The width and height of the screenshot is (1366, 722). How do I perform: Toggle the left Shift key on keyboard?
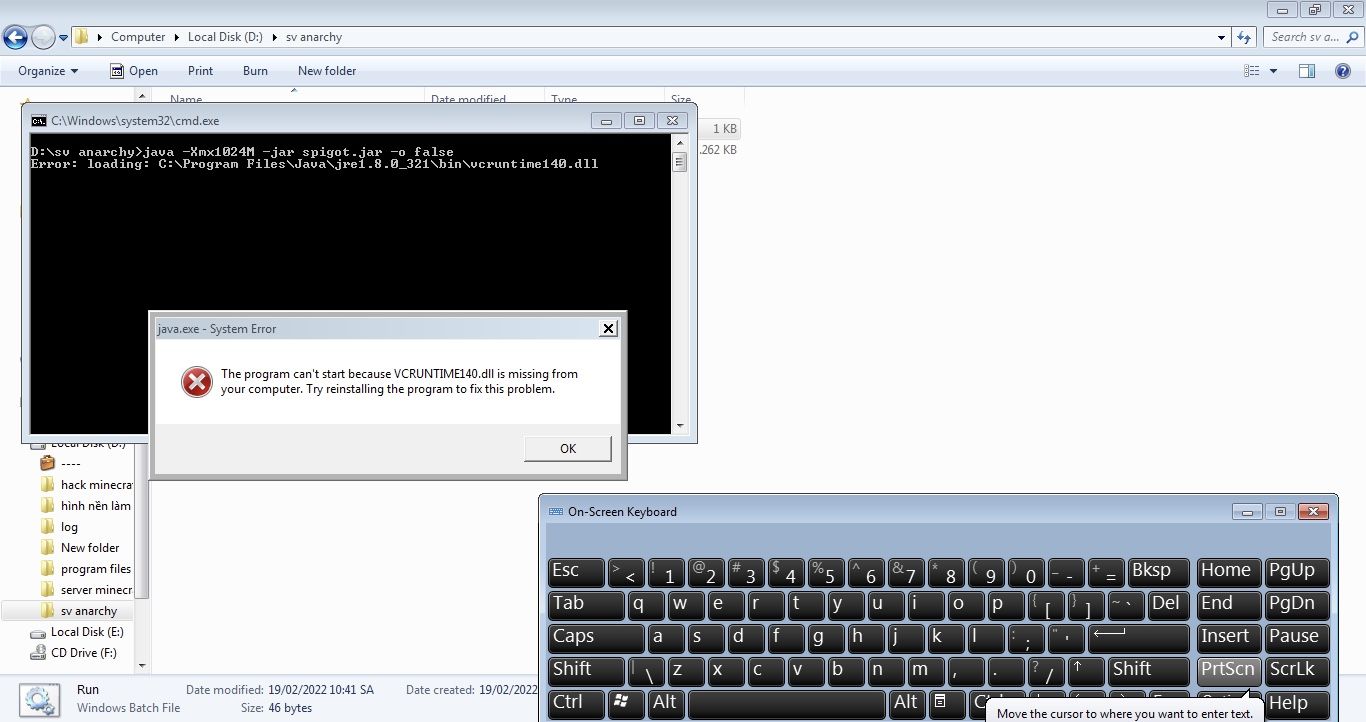(x=587, y=670)
